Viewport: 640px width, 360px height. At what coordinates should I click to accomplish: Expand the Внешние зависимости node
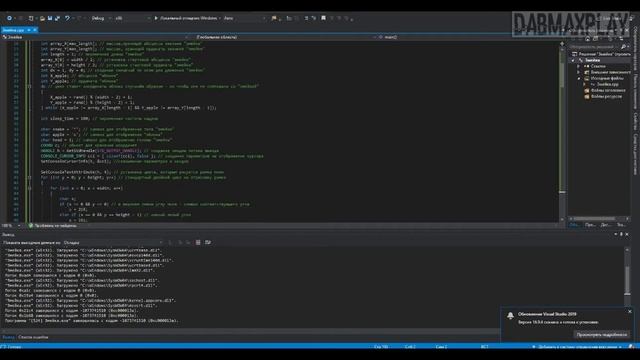(579, 72)
